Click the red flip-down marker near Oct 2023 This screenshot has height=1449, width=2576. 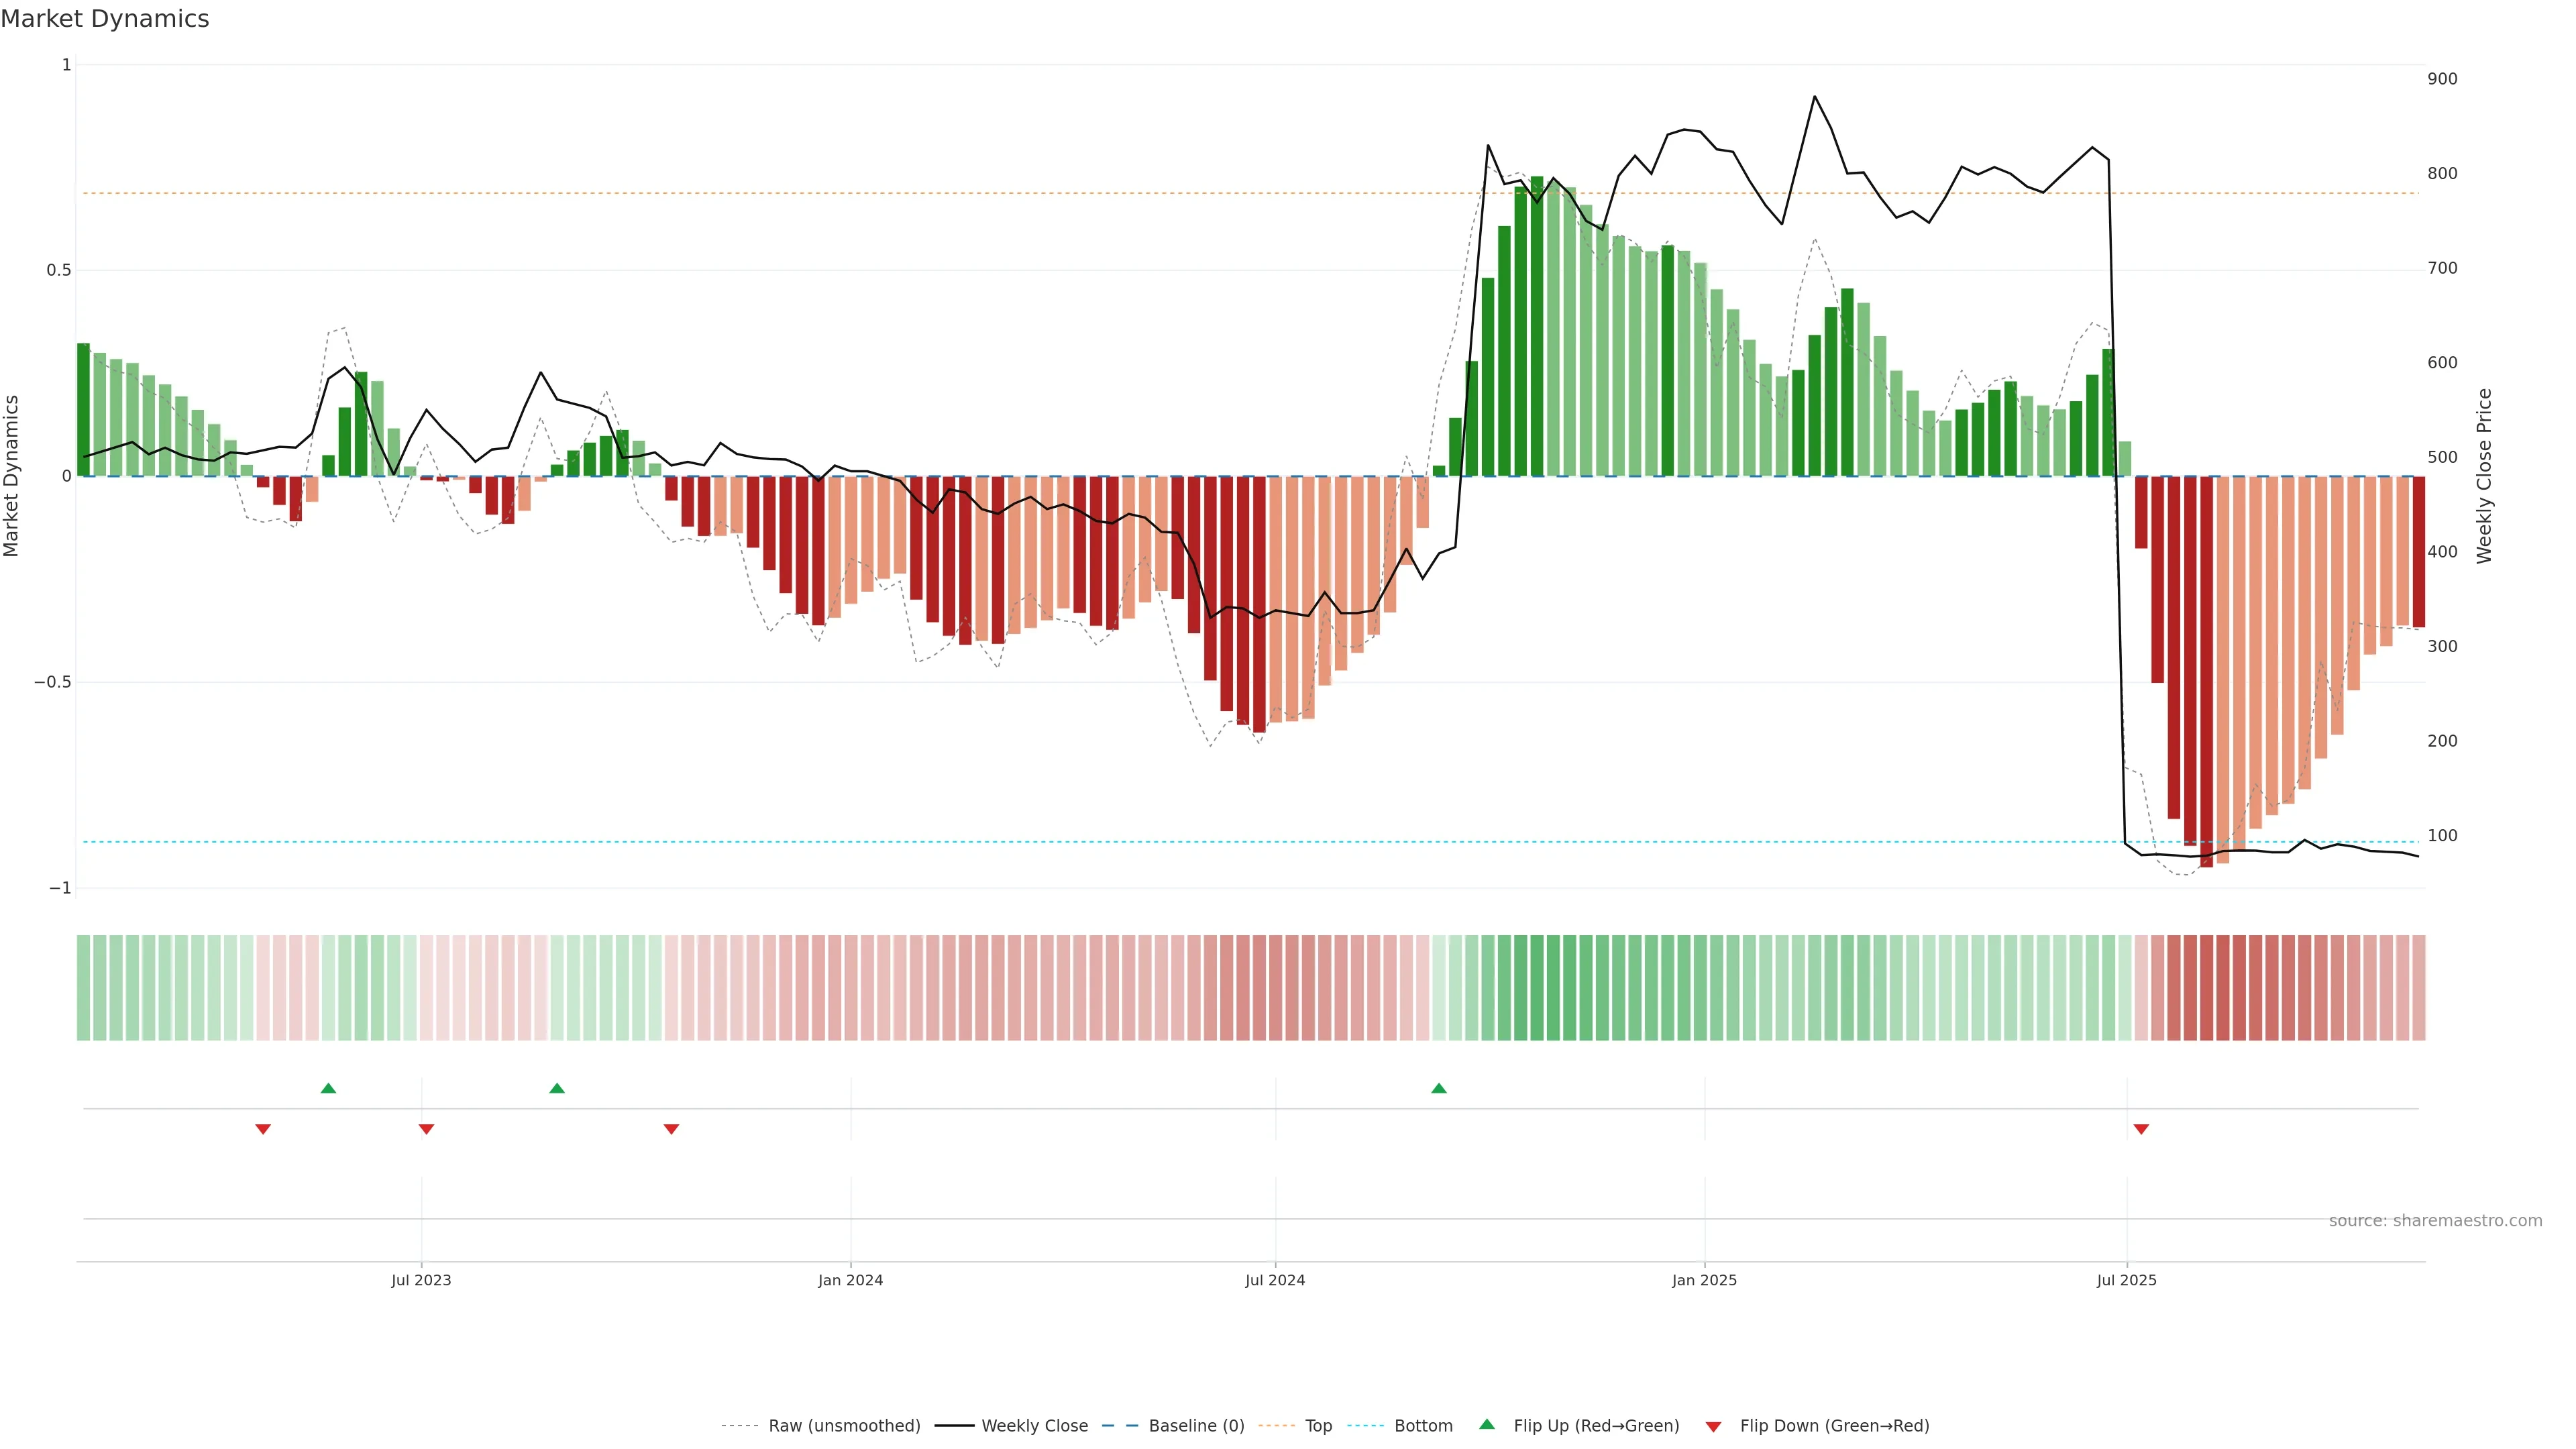(x=671, y=1129)
